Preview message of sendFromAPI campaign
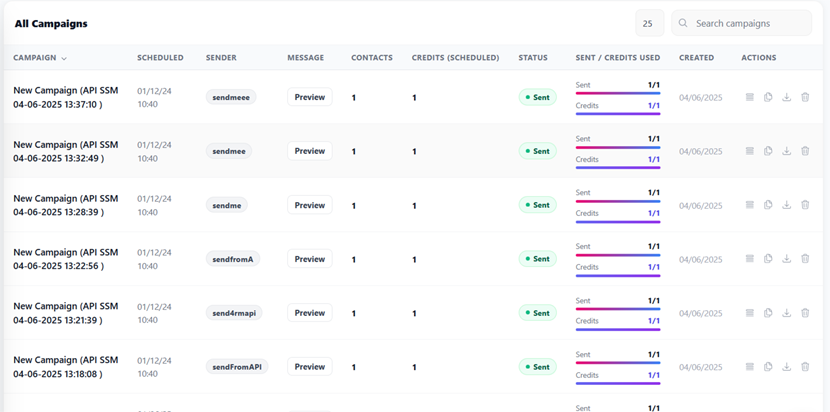This screenshot has width=830, height=412. (310, 366)
